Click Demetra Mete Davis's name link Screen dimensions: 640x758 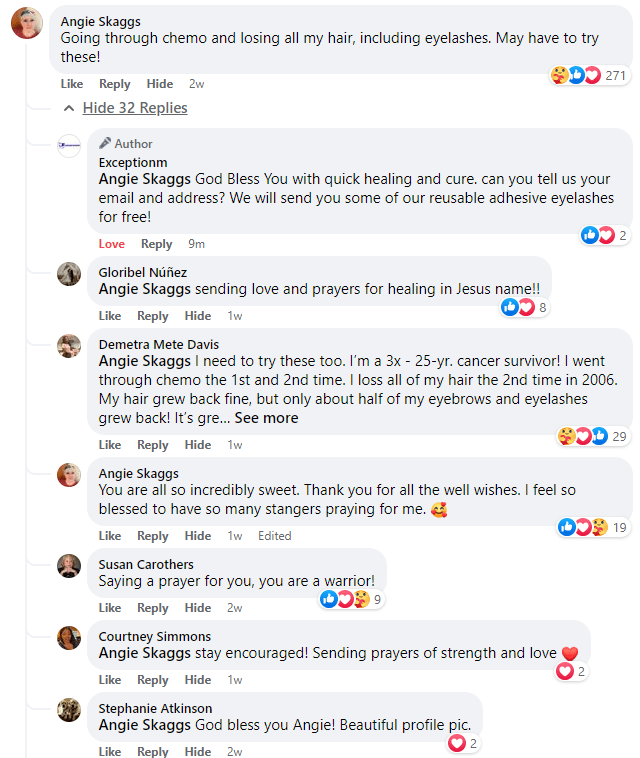click(158, 344)
